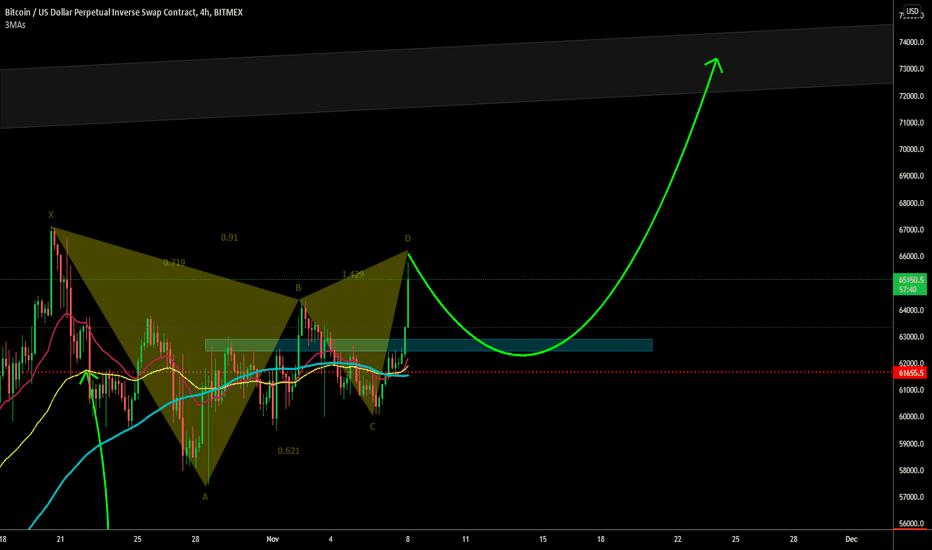Select the D point label of harmonic pattern
The height and width of the screenshot is (550, 932).
408,238
